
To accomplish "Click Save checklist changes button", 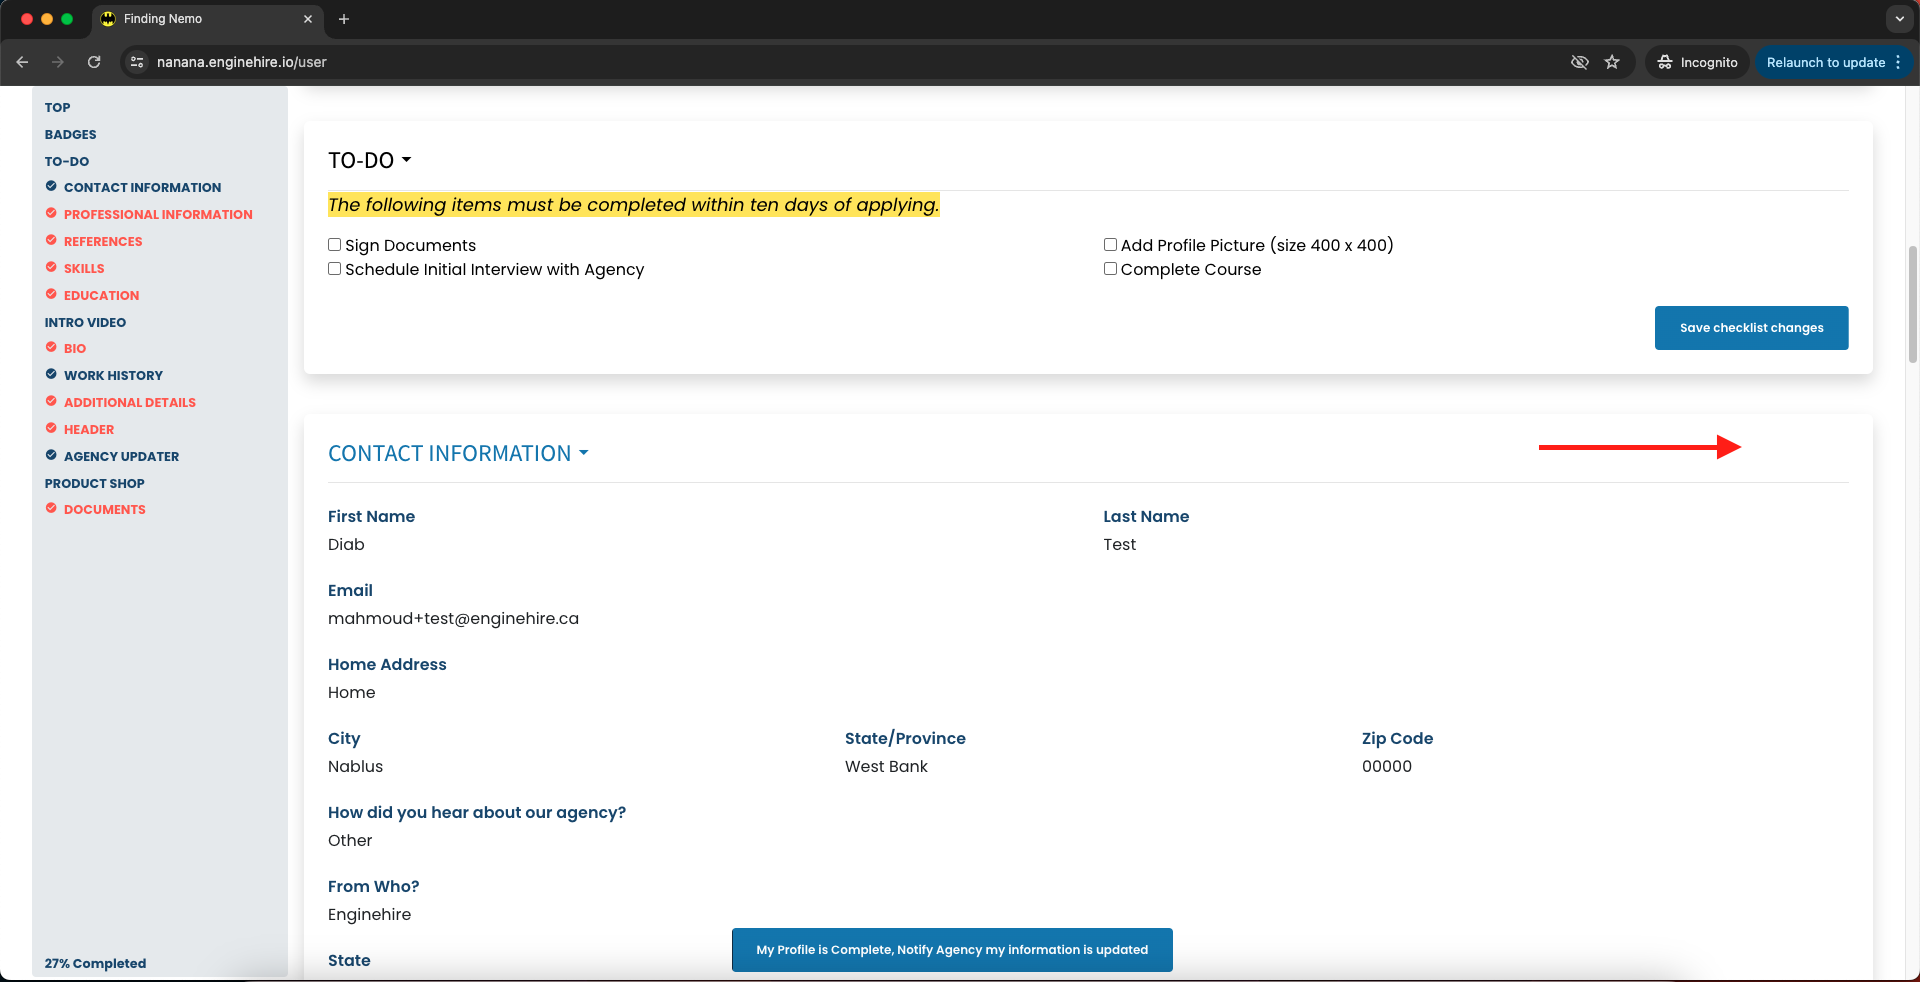I will (1751, 328).
